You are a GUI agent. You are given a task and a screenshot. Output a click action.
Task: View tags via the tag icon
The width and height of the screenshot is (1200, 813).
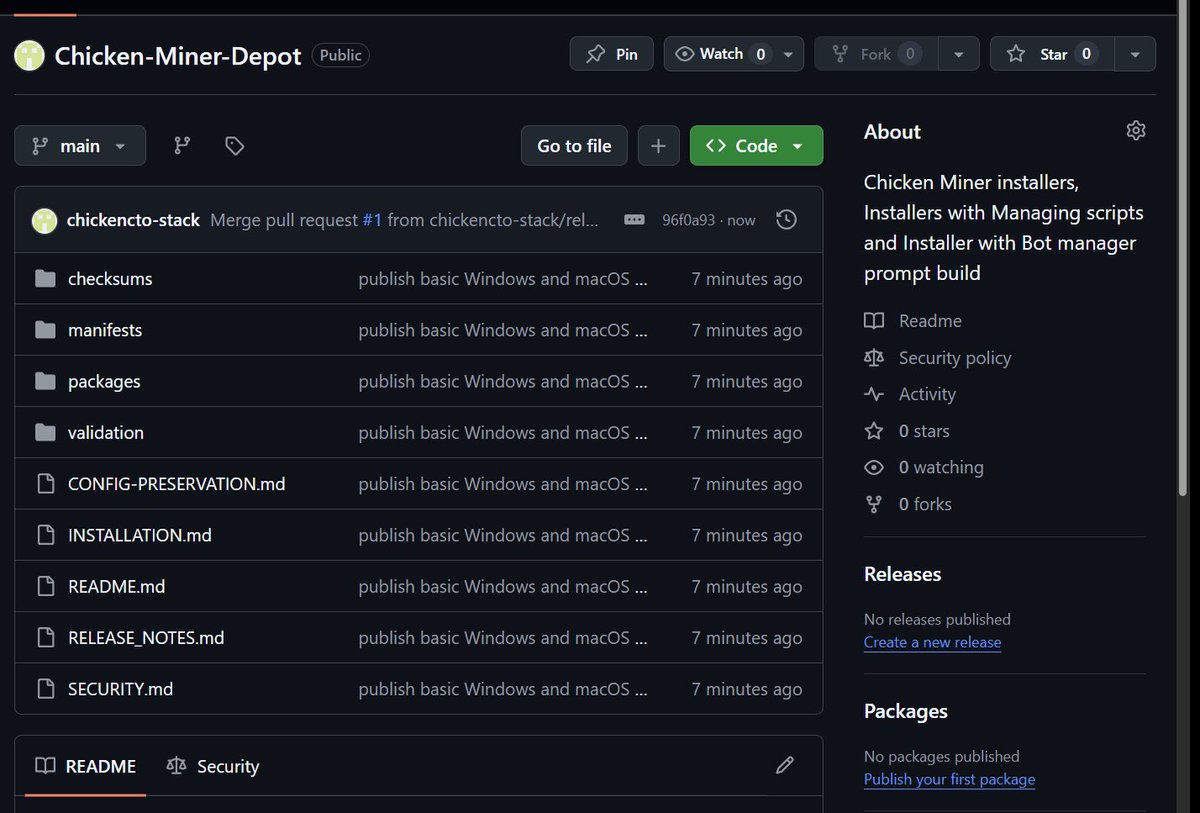point(235,146)
